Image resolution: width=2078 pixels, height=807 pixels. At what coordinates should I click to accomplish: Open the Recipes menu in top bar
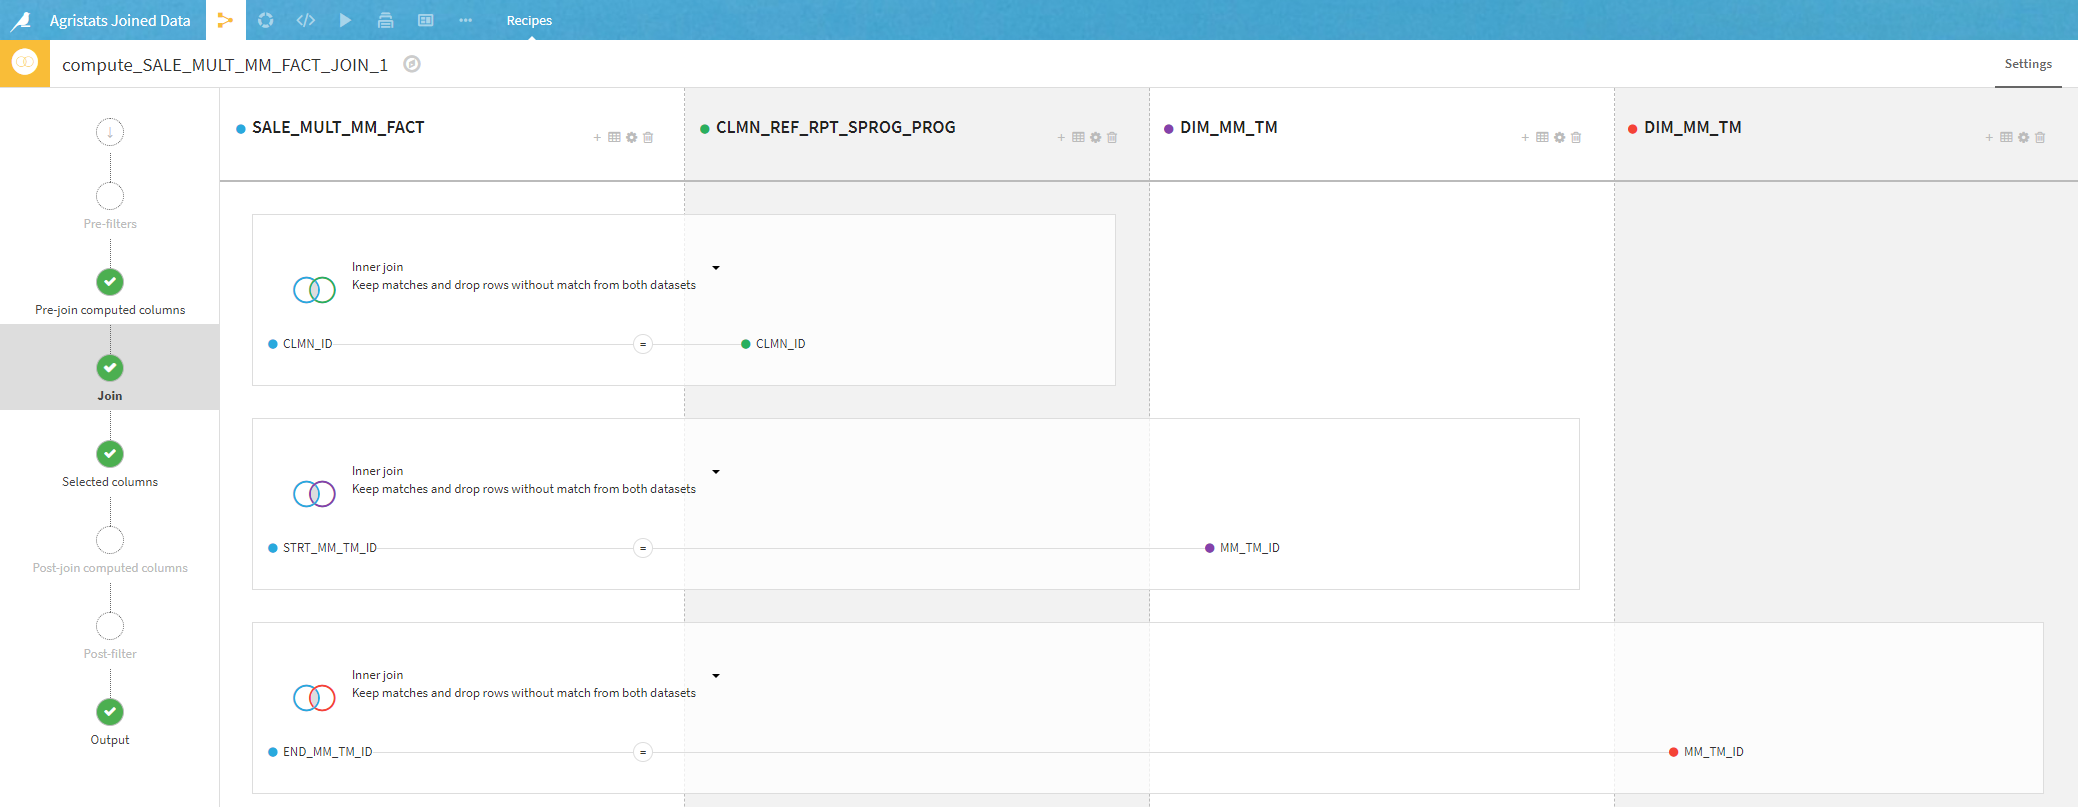click(x=529, y=20)
